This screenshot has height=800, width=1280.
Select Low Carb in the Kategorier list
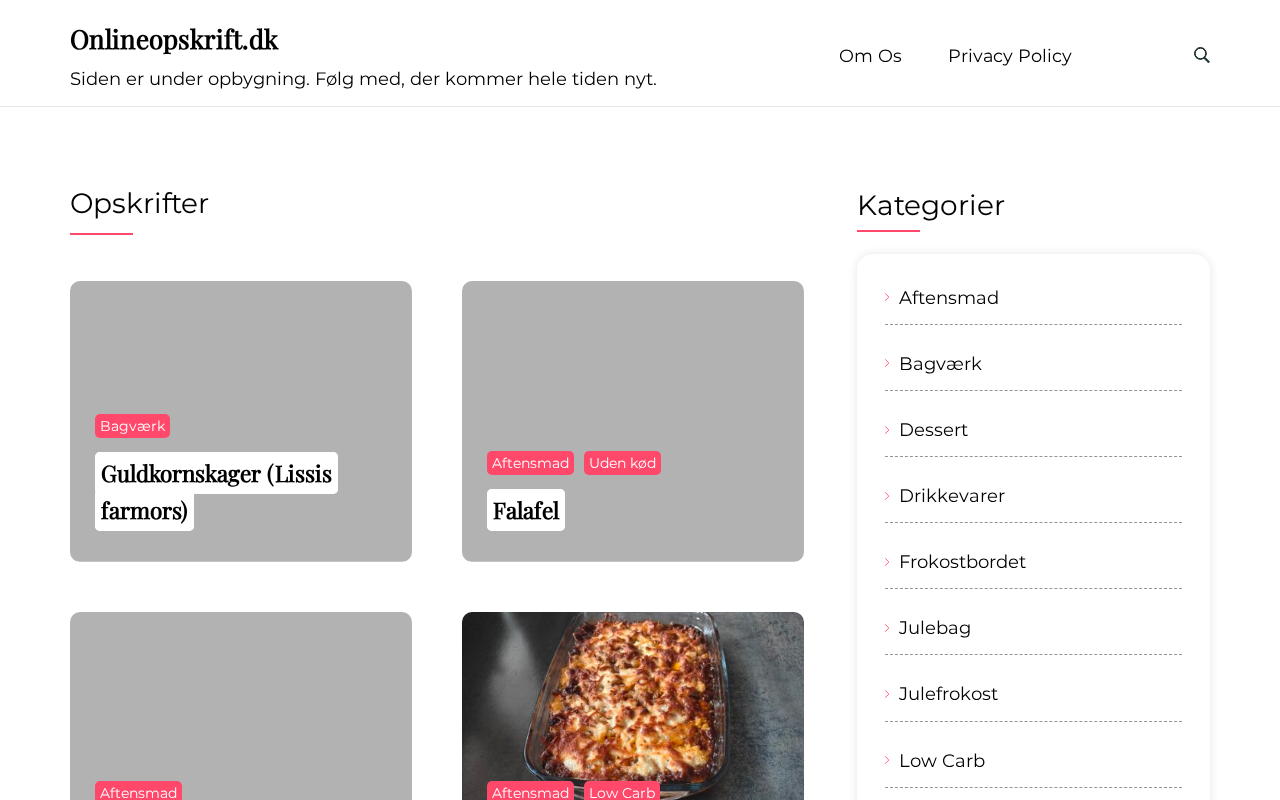(941, 761)
